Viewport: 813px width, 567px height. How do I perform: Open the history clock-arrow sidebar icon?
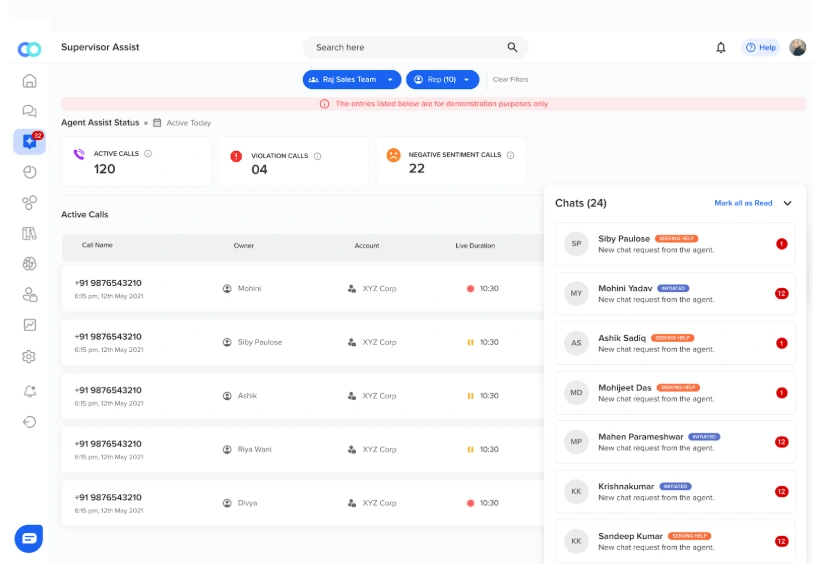[x=30, y=422]
